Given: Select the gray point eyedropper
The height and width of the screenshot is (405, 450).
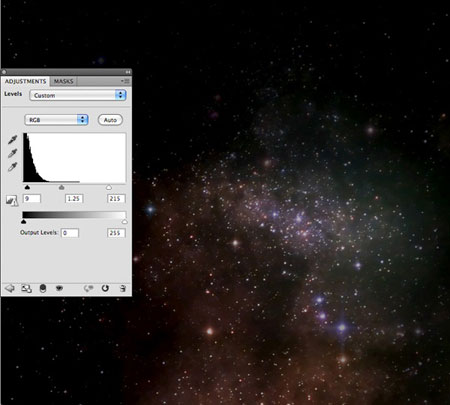Looking at the screenshot, I should 12,153.
